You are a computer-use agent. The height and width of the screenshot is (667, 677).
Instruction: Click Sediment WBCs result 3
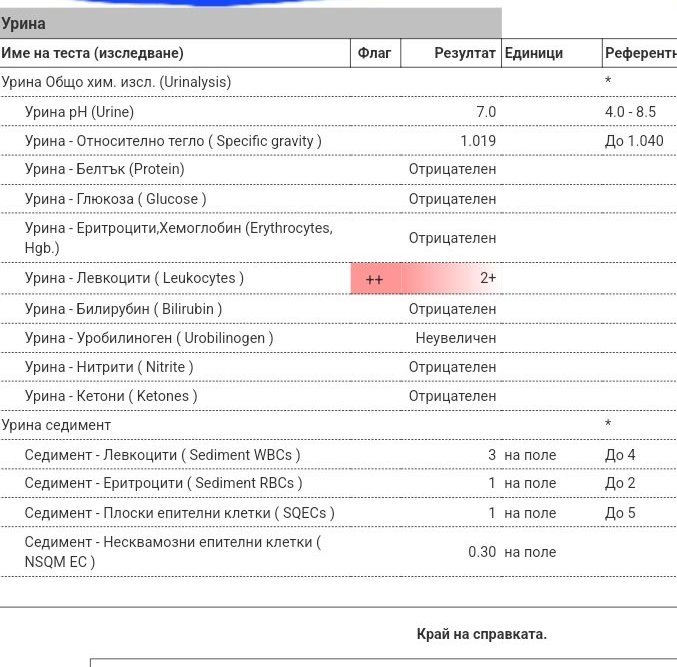[x=492, y=455]
